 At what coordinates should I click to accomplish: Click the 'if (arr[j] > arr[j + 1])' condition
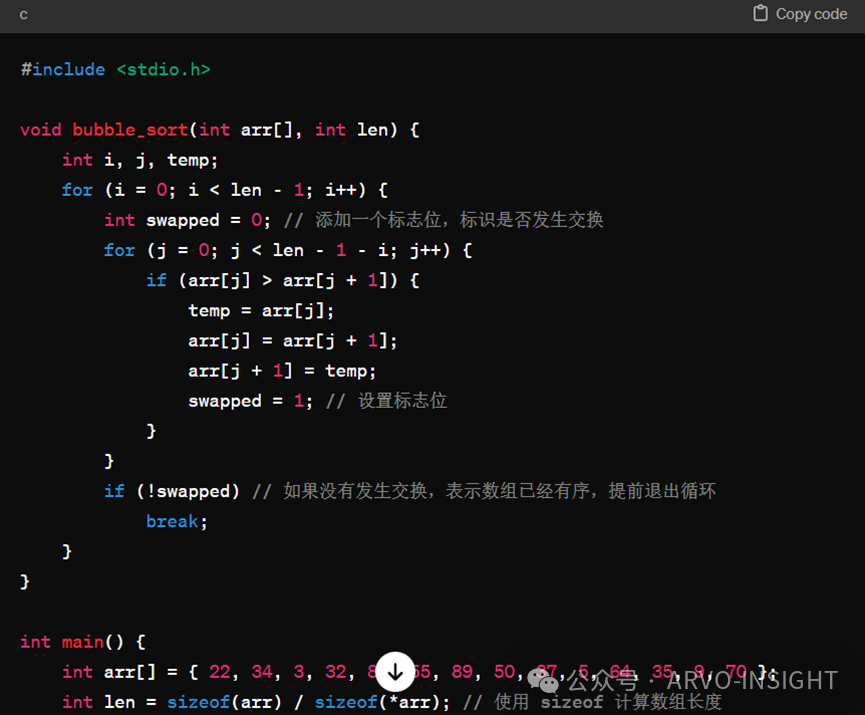282,280
